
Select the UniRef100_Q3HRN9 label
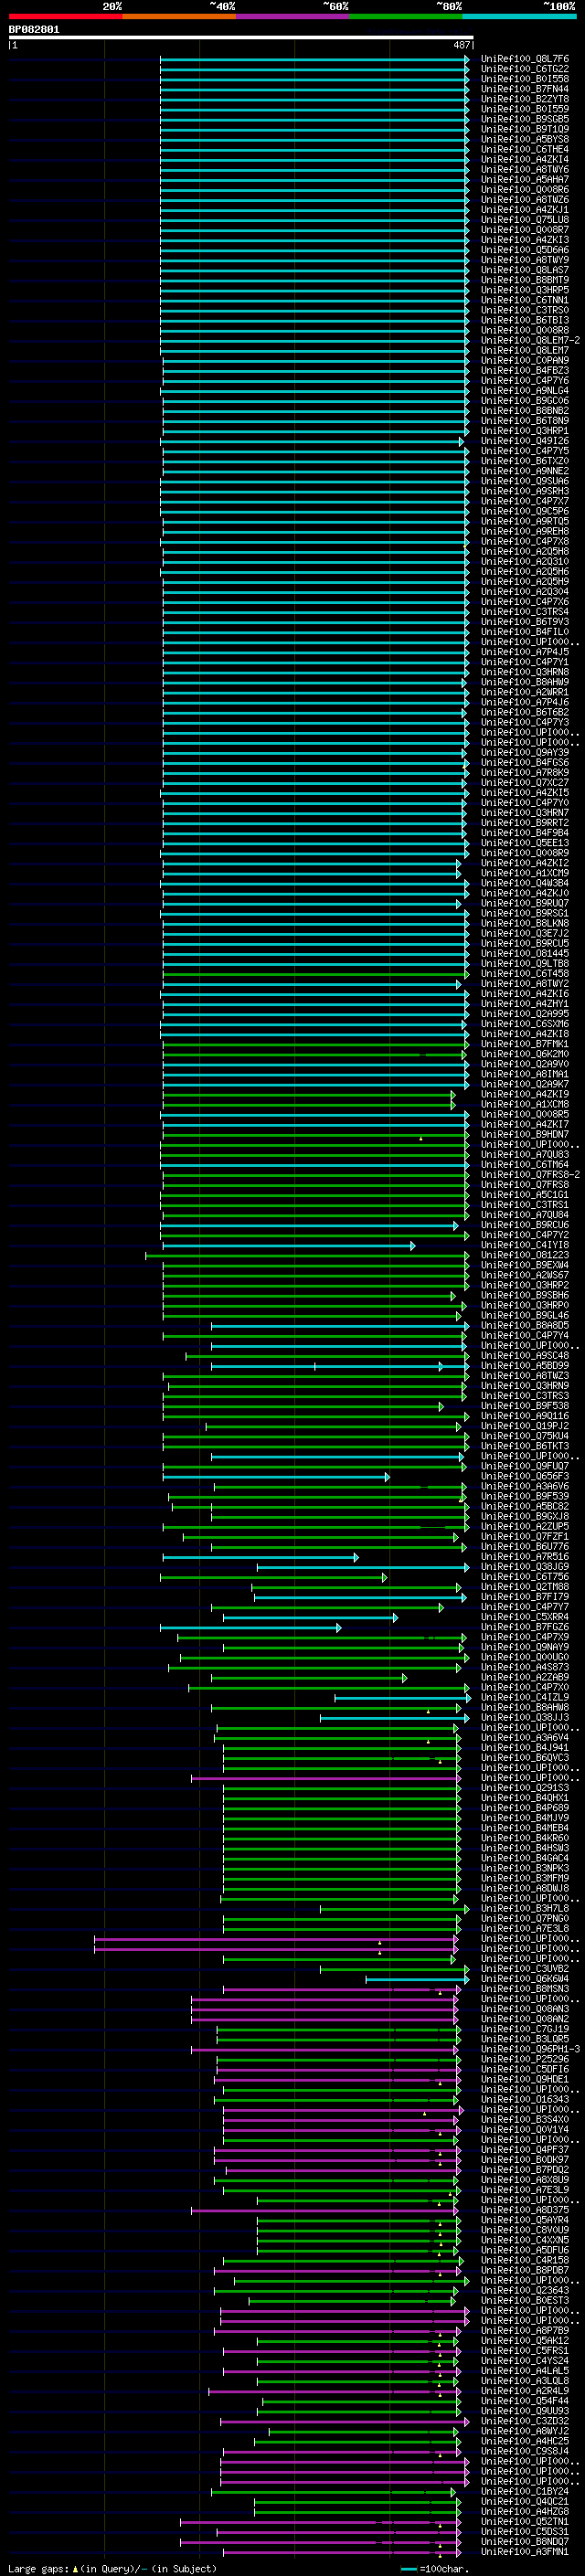(525, 1386)
